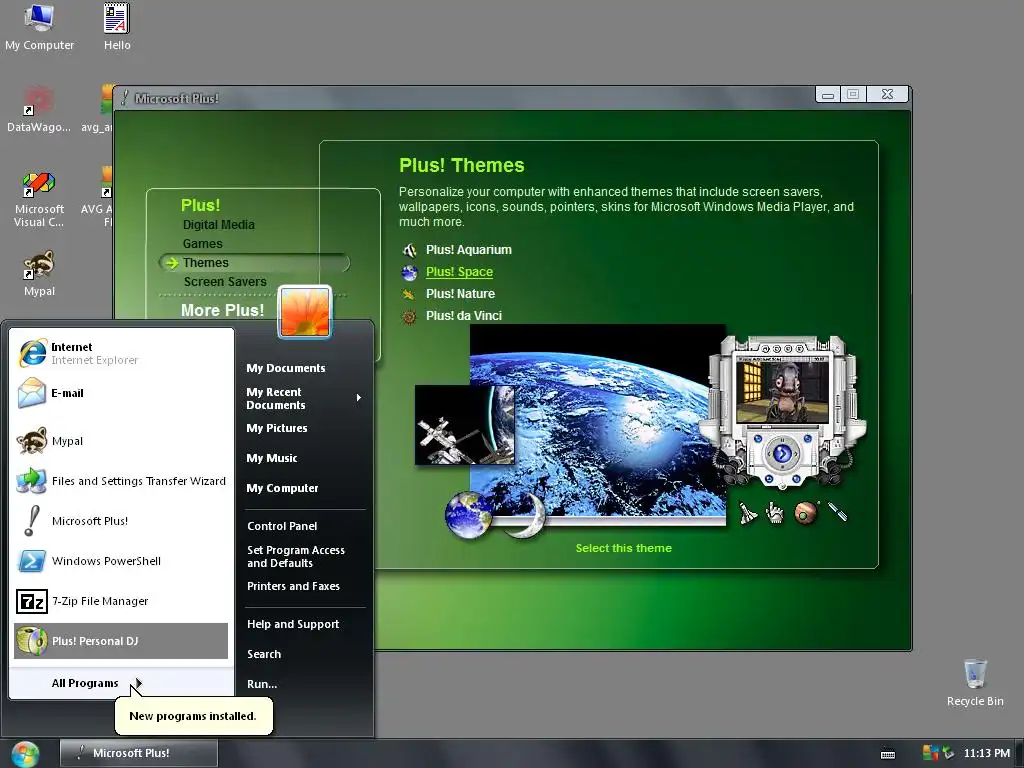Viewport: 1024px width, 768px height.
Task: Select Digital Media in Plus! menu
Action: coord(219,225)
